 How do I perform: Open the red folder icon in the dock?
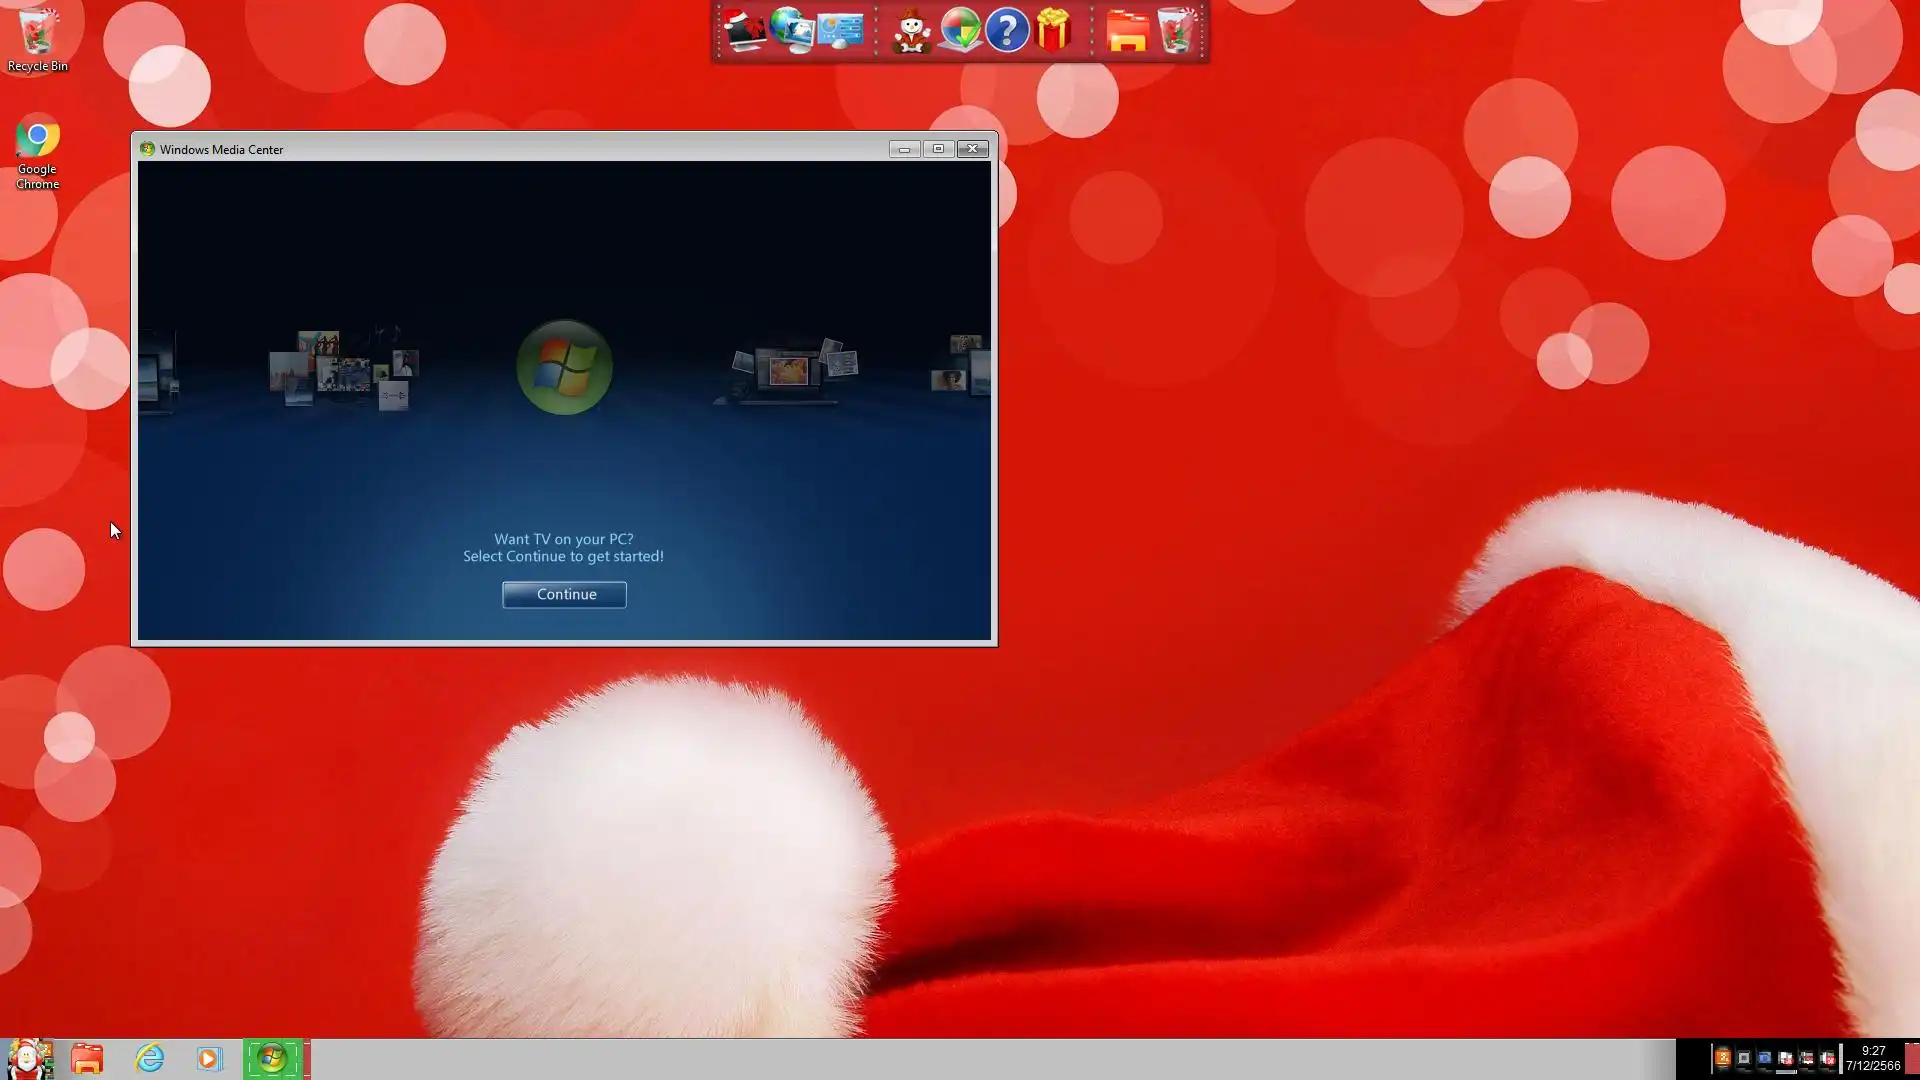(1127, 31)
